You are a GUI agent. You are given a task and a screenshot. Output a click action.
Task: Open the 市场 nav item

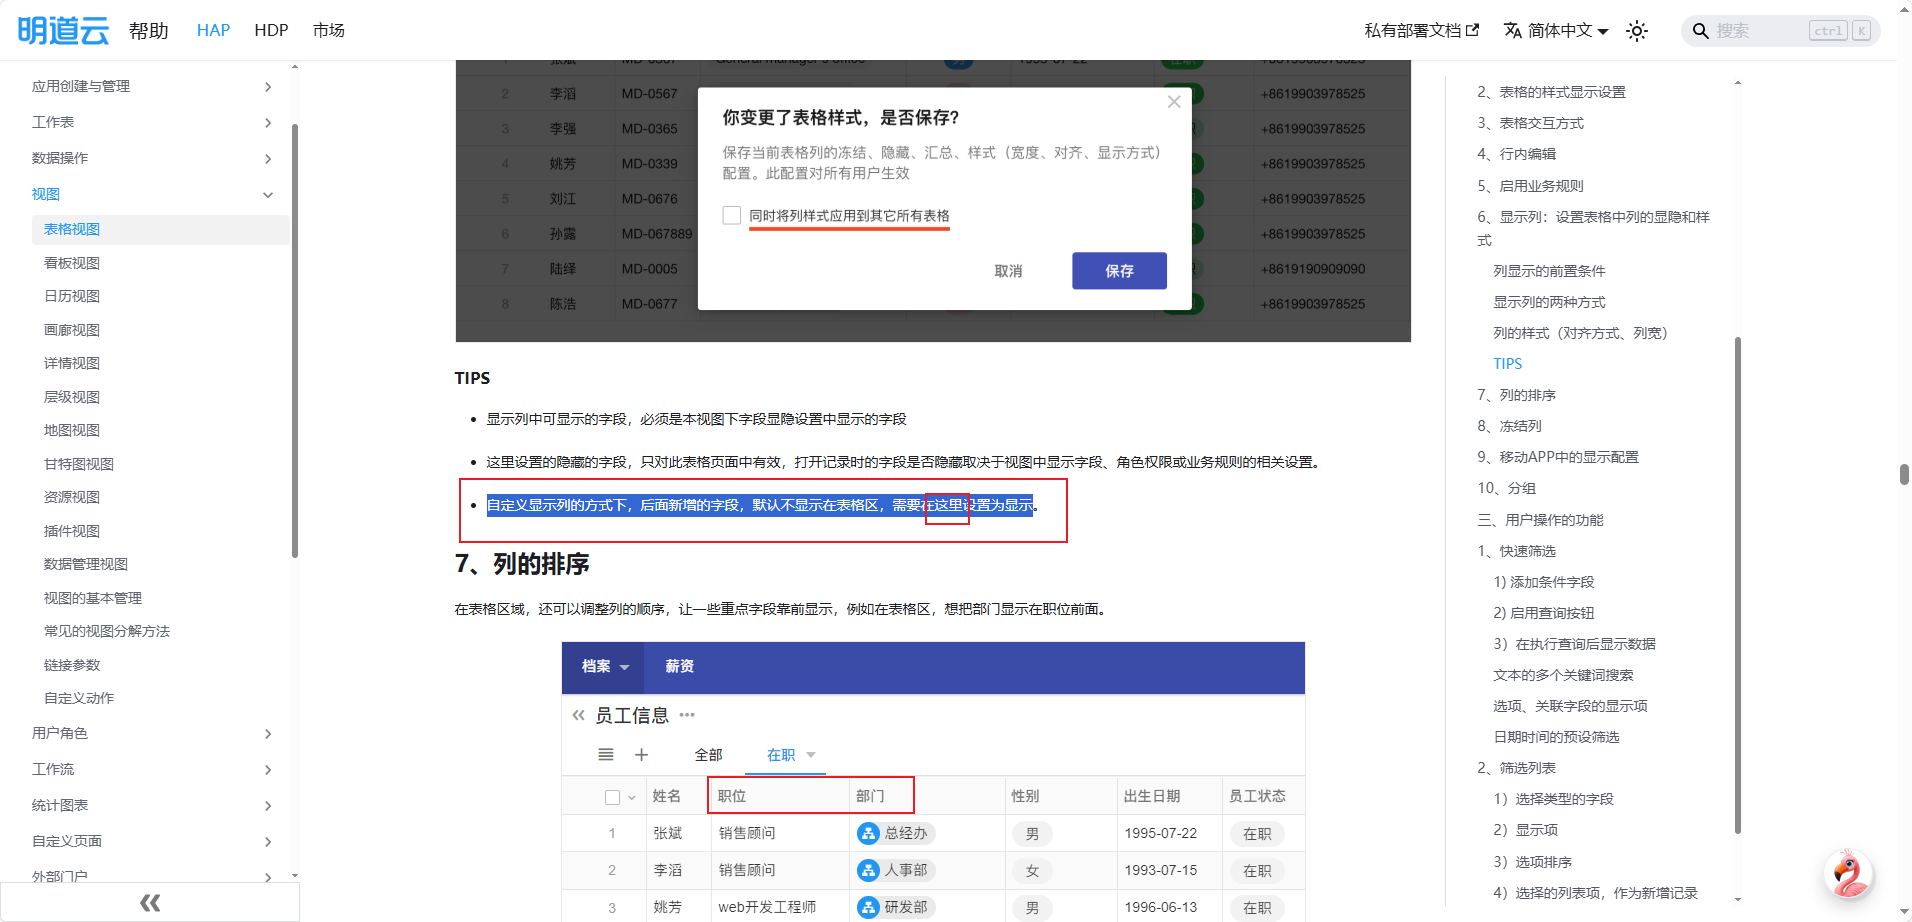click(x=328, y=31)
